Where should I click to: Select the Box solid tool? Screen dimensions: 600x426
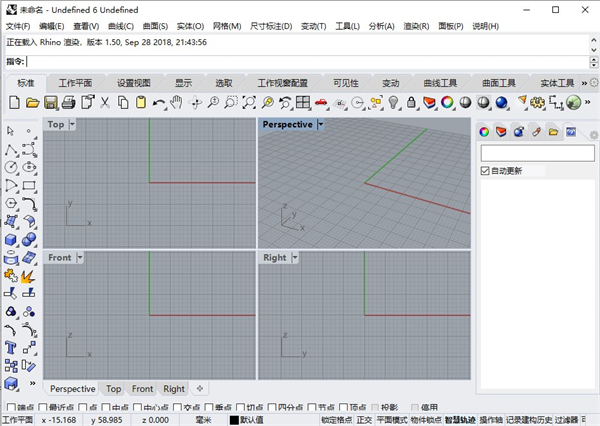pyautogui.click(x=11, y=240)
